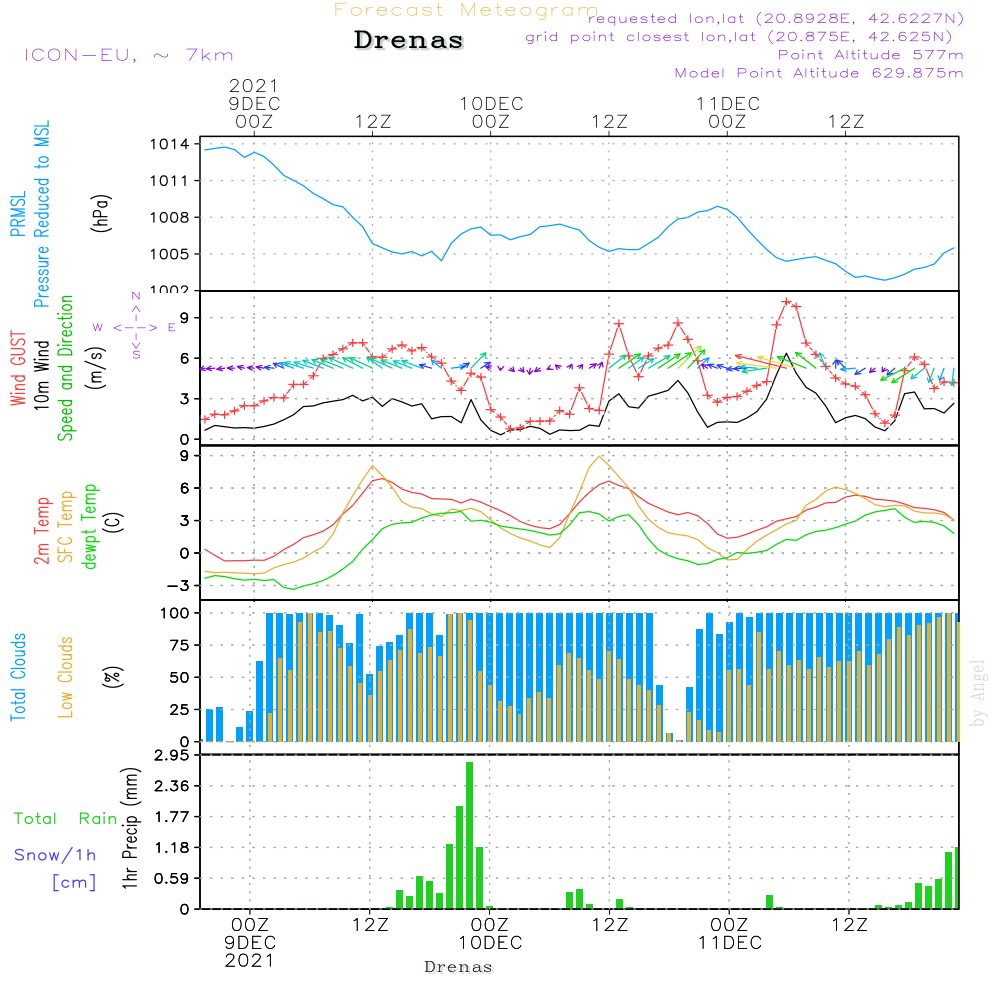Viewport: 1000px width, 1000px height.
Task: Click the green 'Speed and Direction' label
Action: click(65, 368)
